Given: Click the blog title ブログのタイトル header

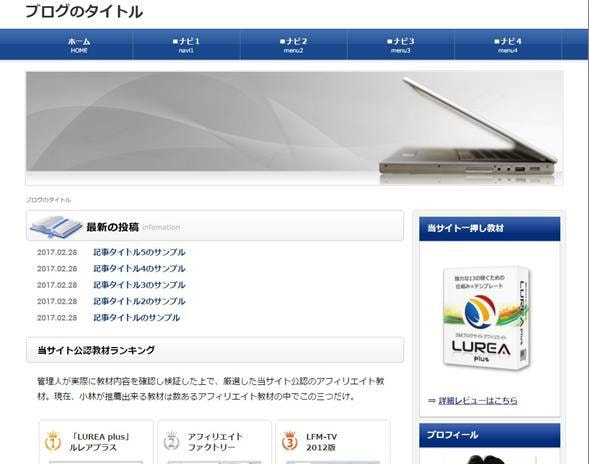Looking at the screenshot, I should point(84,12).
